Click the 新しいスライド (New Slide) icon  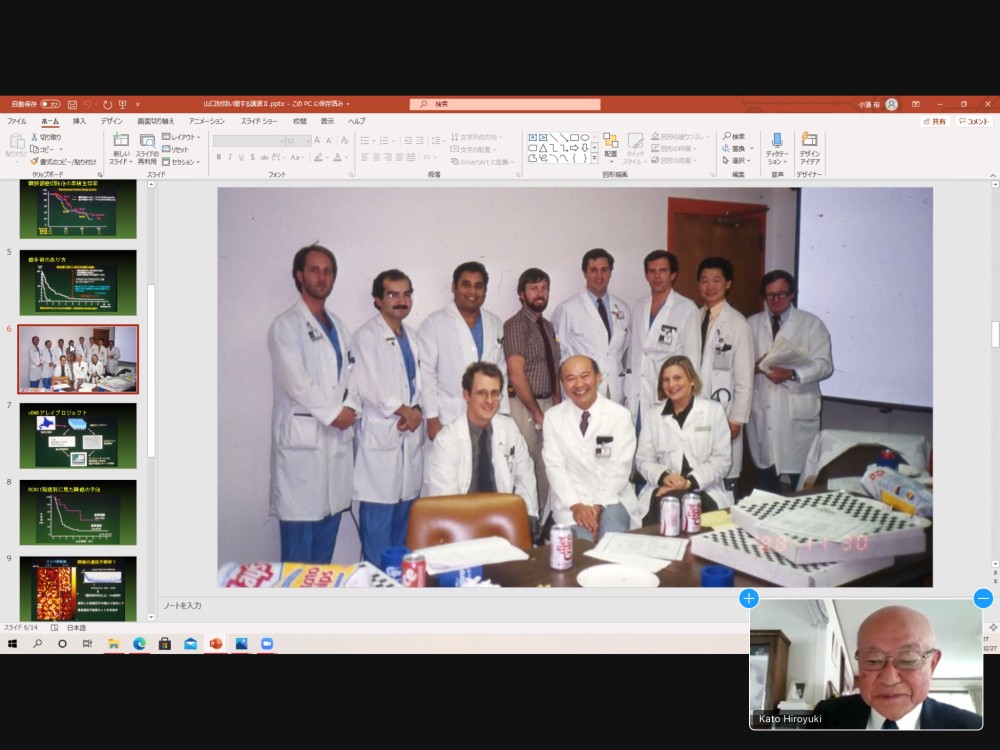point(121,140)
